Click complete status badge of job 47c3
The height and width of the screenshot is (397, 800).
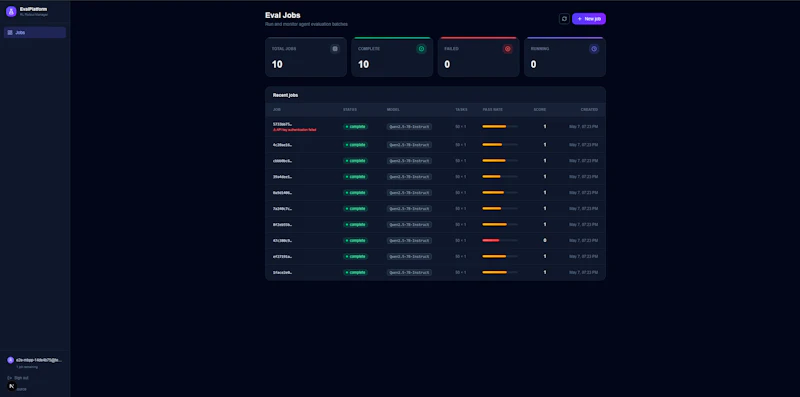(x=356, y=240)
